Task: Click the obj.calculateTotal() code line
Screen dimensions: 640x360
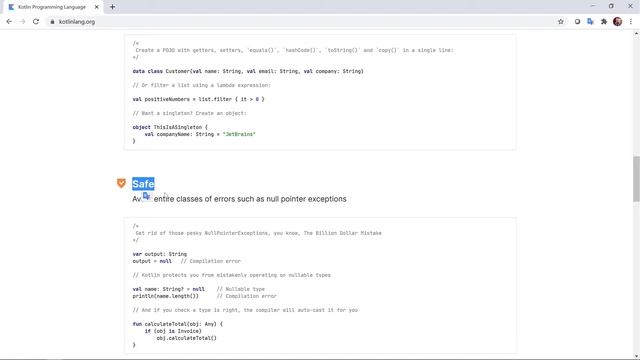Action: click(187, 338)
